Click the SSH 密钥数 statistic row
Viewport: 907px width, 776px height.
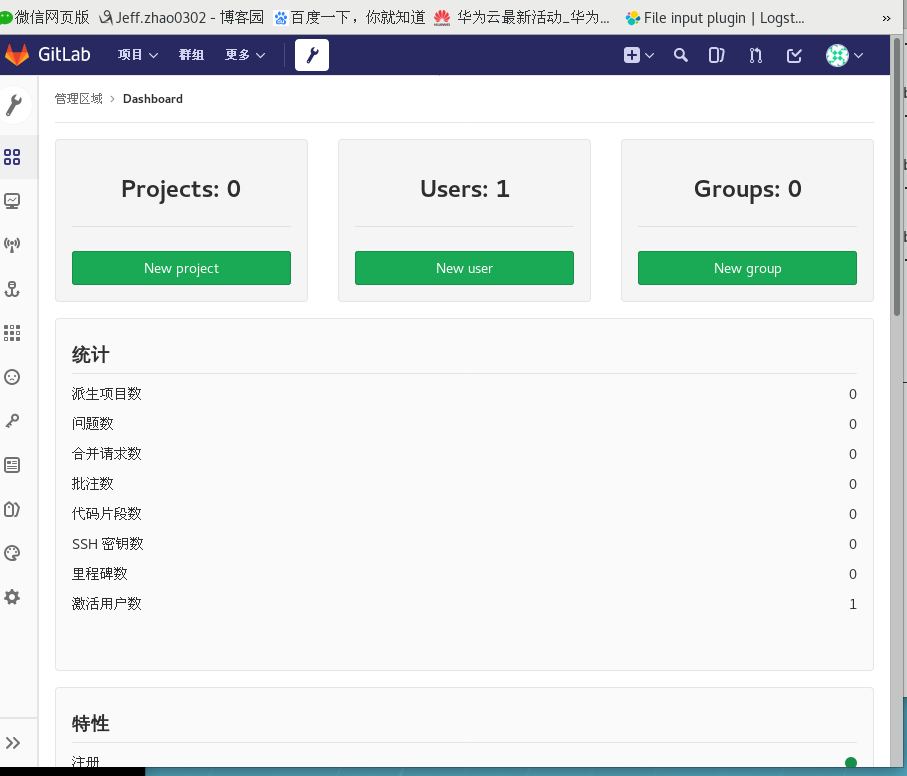pos(464,544)
